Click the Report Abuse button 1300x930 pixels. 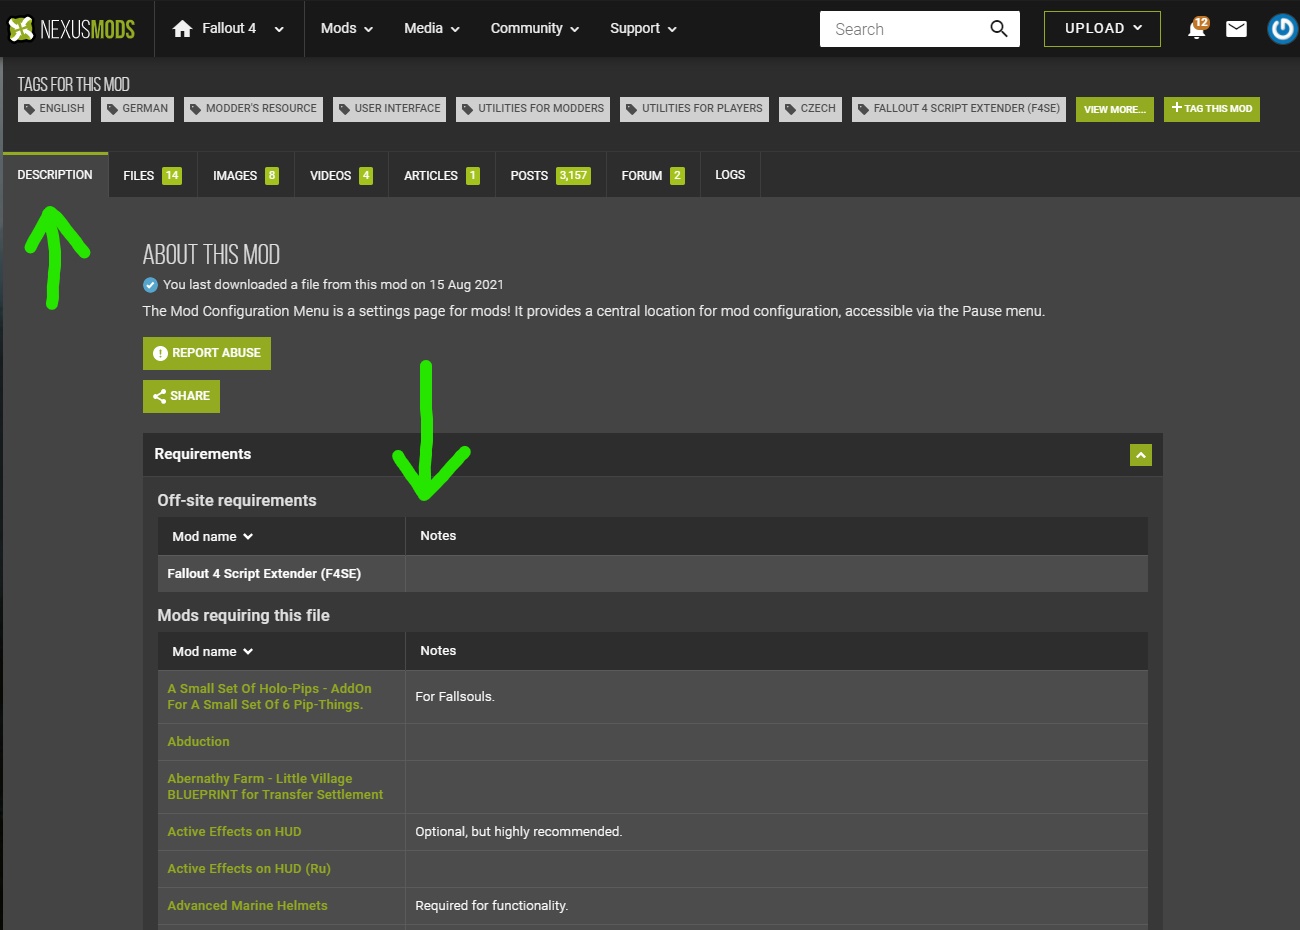click(207, 353)
